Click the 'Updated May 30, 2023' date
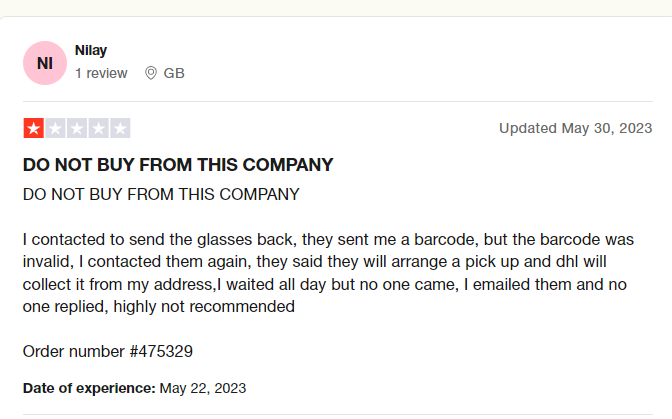Image resolution: width=672 pixels, height=419 pixels. (x=575, y=128)
